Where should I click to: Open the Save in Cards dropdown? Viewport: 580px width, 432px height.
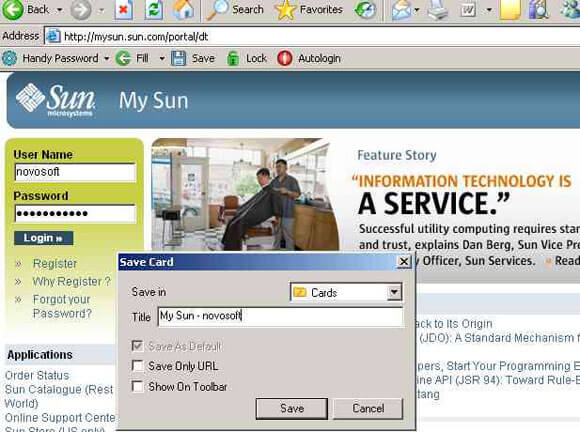coord(394,292)
